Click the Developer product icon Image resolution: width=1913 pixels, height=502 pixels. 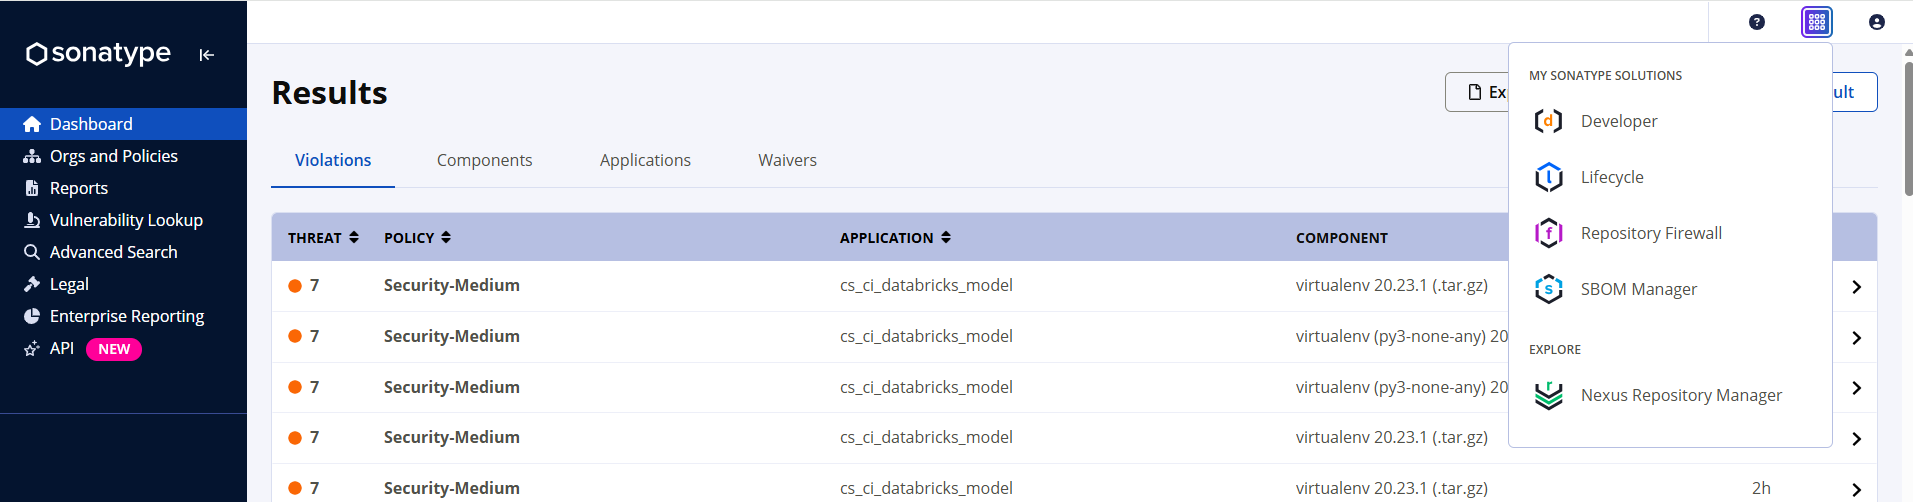tap(1549, 121)
